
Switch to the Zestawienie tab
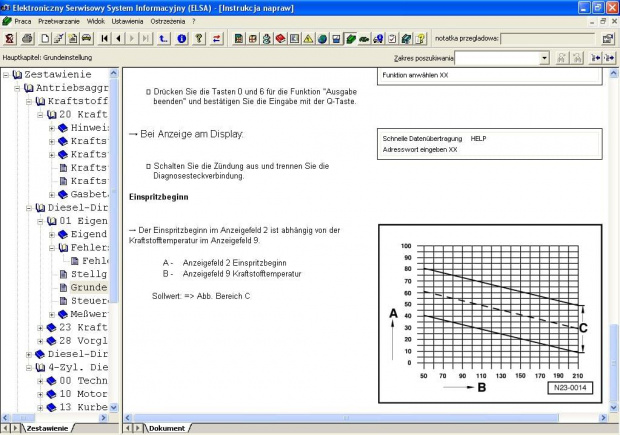47,428
